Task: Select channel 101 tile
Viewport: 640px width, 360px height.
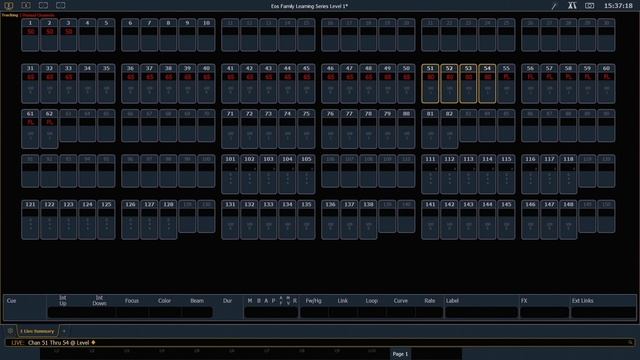Action: 230,174
